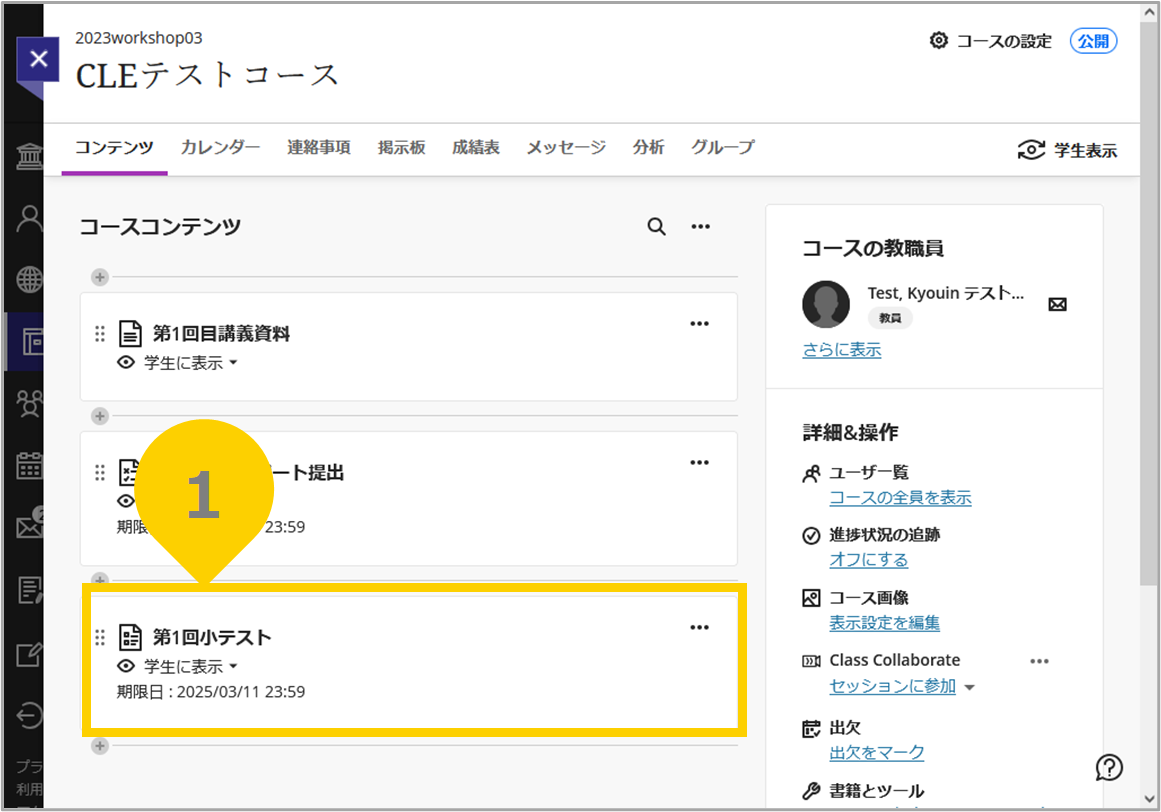Image resolution: width=1161 pixels, height=812 pixels.
Task: Open options menu for 第1回目講義資料
Action: pos(700,323)
